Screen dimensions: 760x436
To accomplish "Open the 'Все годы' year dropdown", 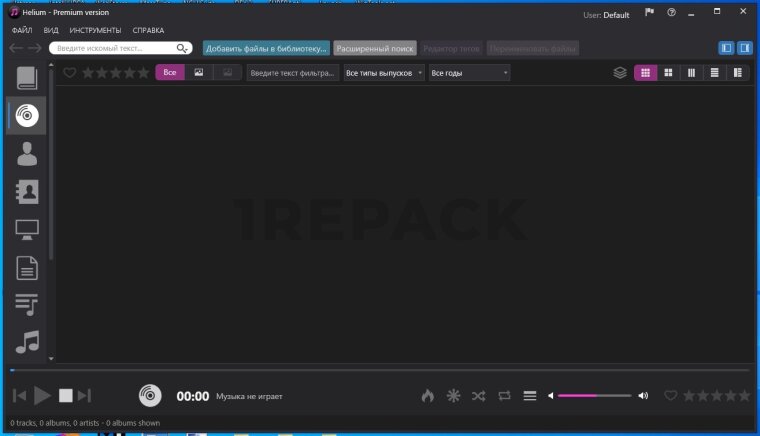I will [x=469, y=73].
